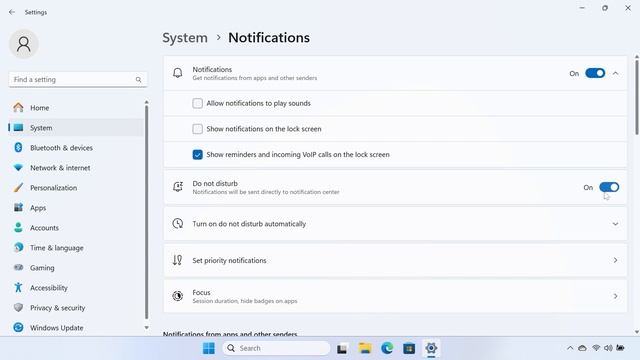This screenshot has height=360, width=640.
Task: Click the Accounts person icon in sidebar
Action: (18, 227)
